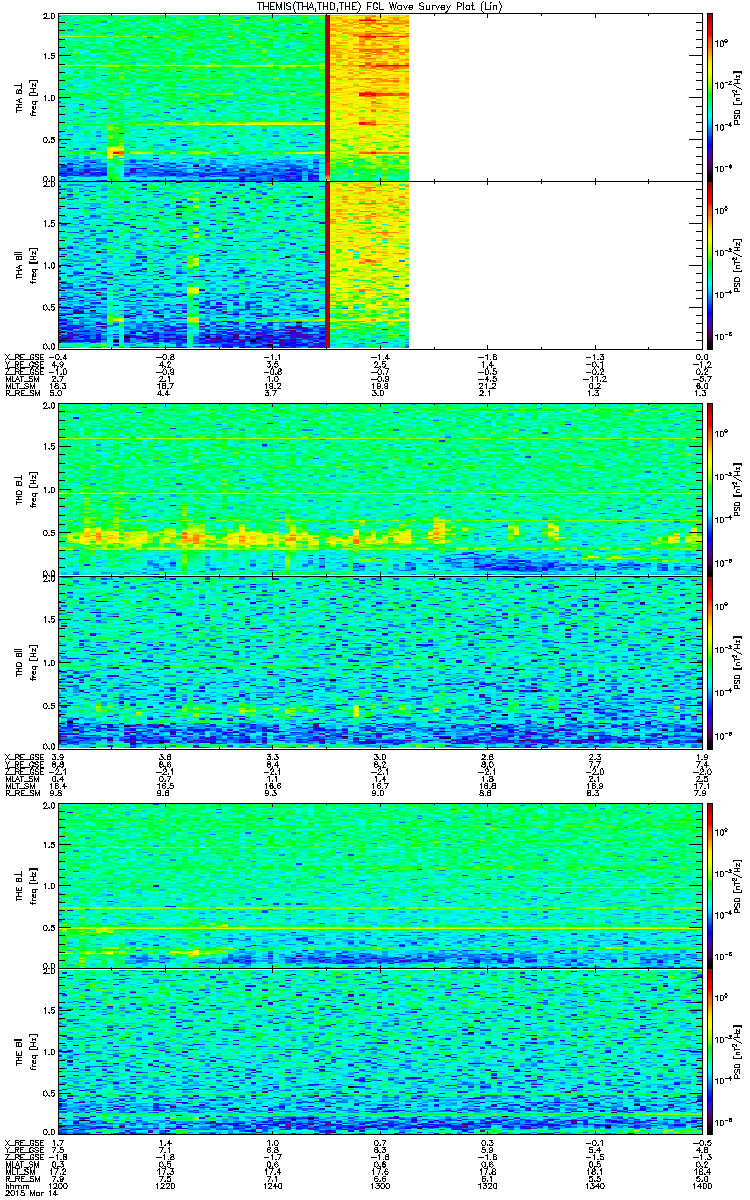Click the THD B-parallel spectrogram panel
This screenshot has height=1200, width=750.
pyautogui.click(x=380, y=661)
